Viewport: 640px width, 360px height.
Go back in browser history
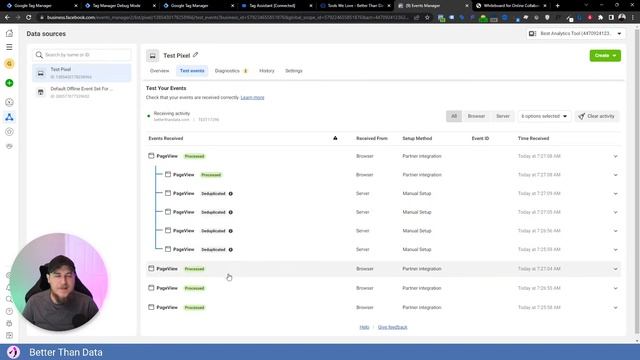point(7,18)
